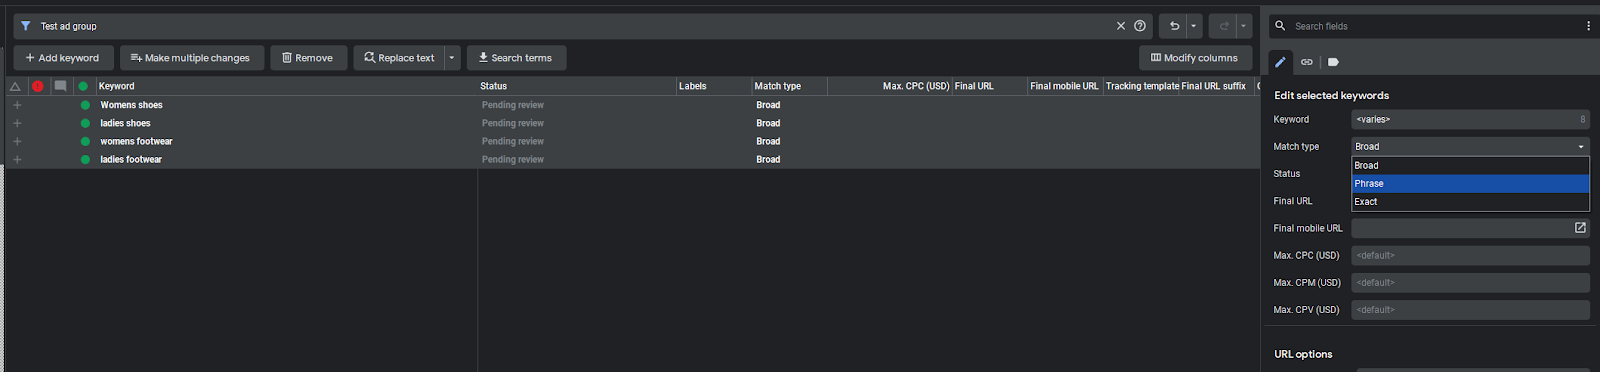1600x372 pixels.
Task: Open the filter help question mark icon
Action: coord(1140,26)
